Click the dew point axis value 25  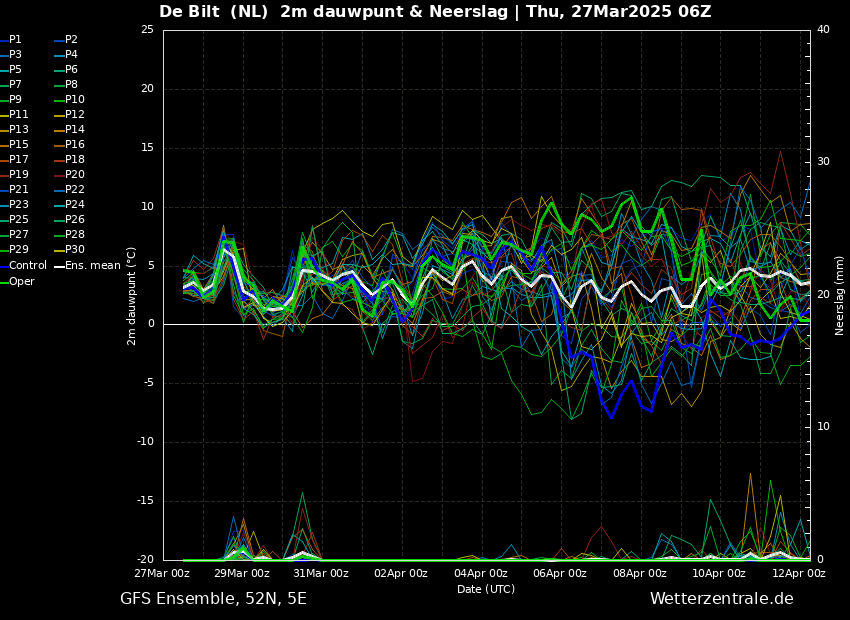pyautogui.click(x=147, y=30)
